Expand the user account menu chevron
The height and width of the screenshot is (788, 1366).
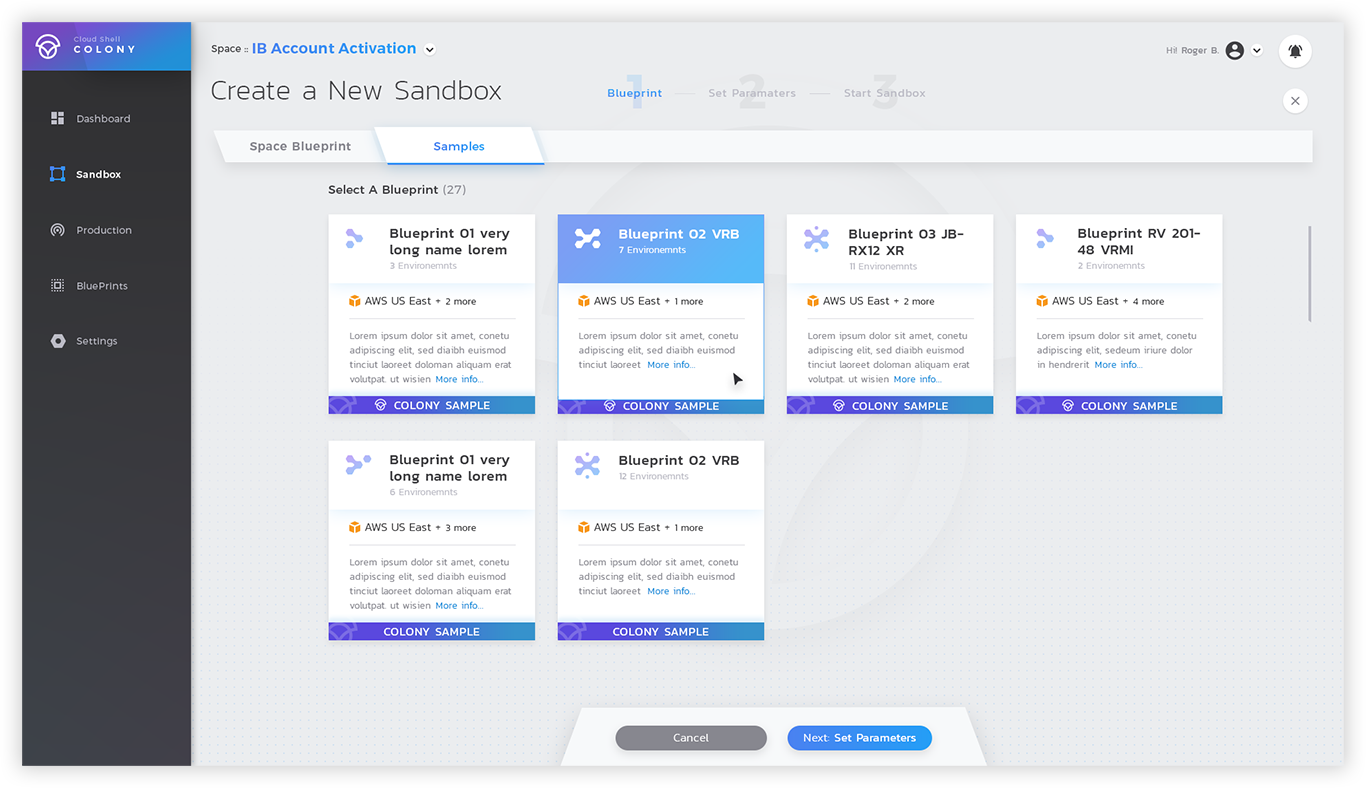pos(1257,51)
